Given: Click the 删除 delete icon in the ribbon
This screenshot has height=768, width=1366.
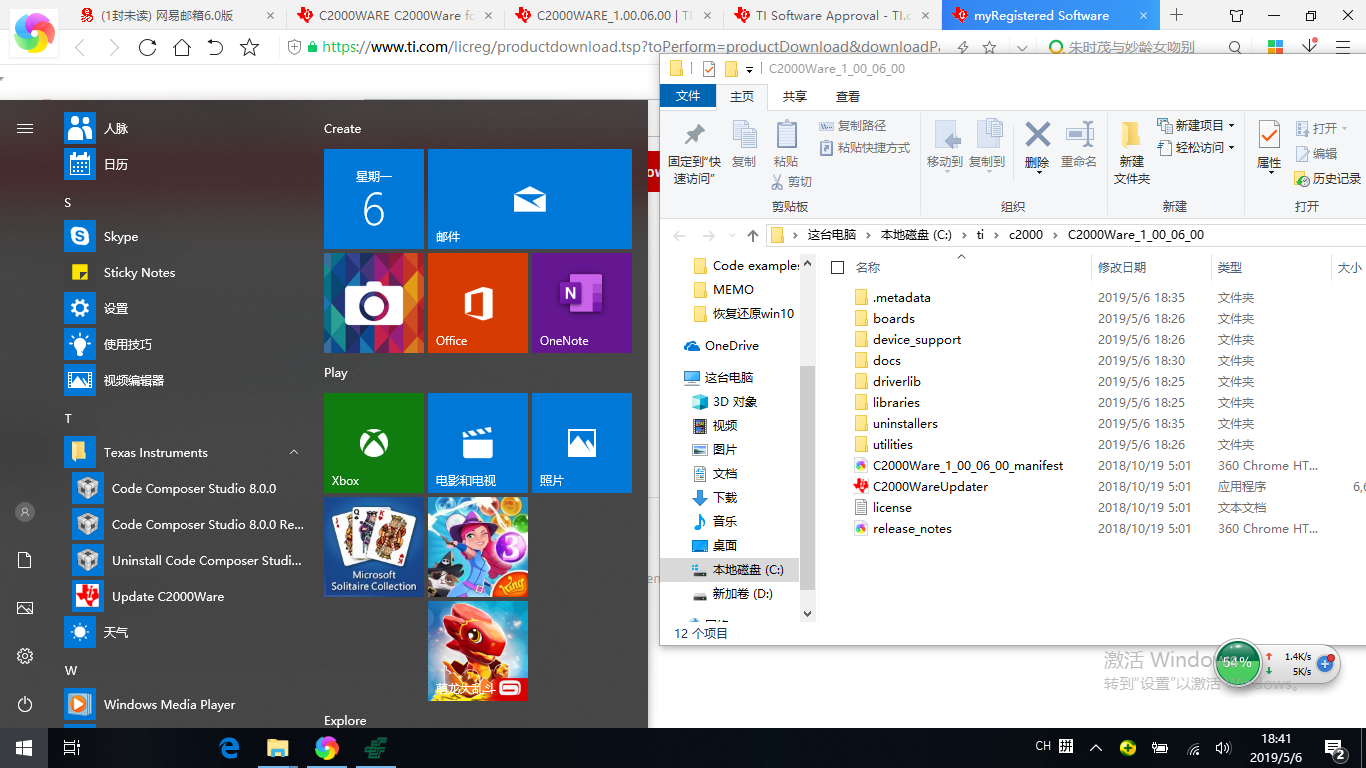Looking at the screenshot, I should [x=1038, y=135].
